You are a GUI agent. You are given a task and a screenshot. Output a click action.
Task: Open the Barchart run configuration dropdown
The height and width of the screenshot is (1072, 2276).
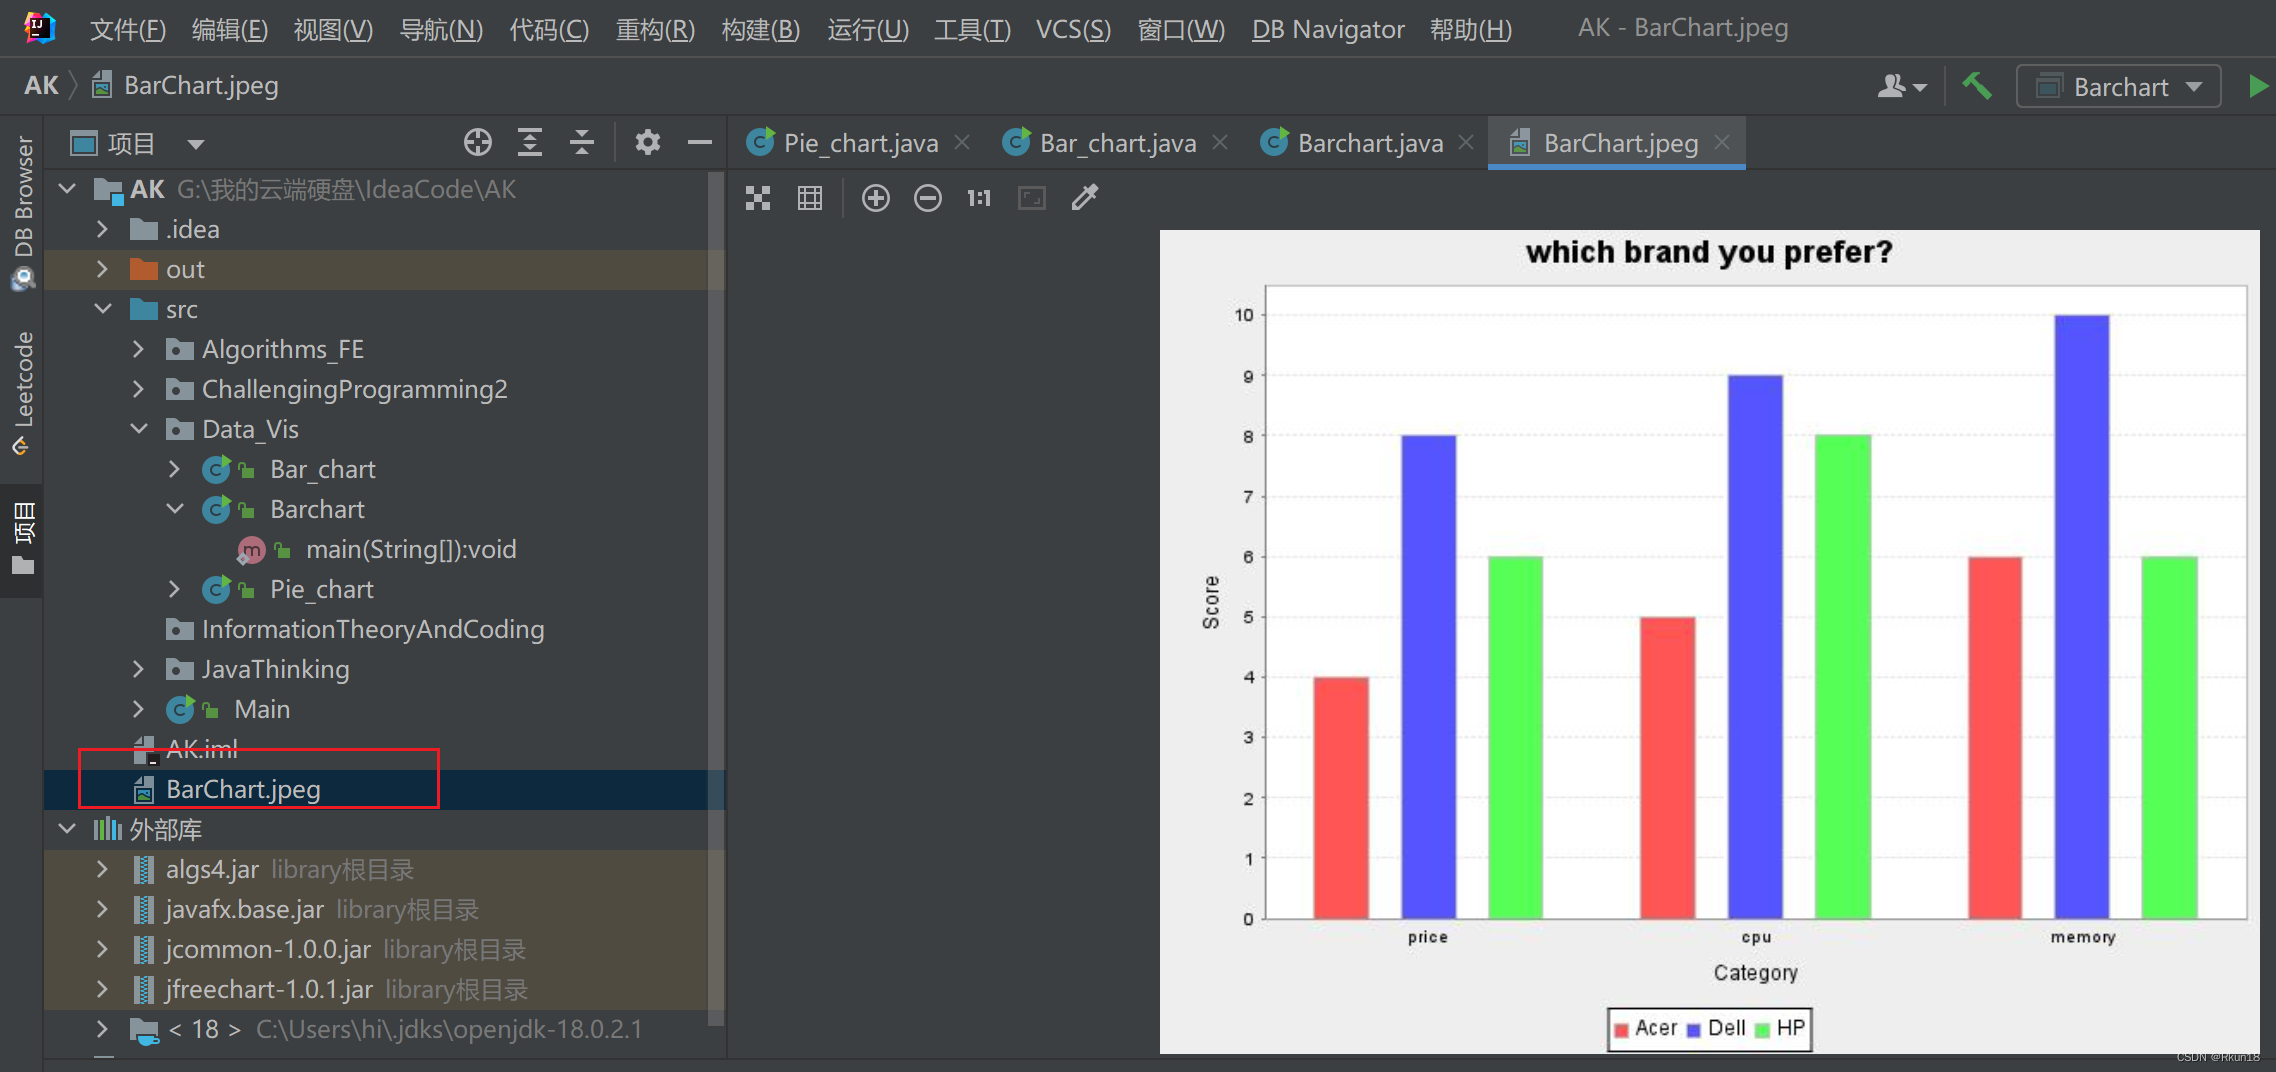tap(2118, 87)
